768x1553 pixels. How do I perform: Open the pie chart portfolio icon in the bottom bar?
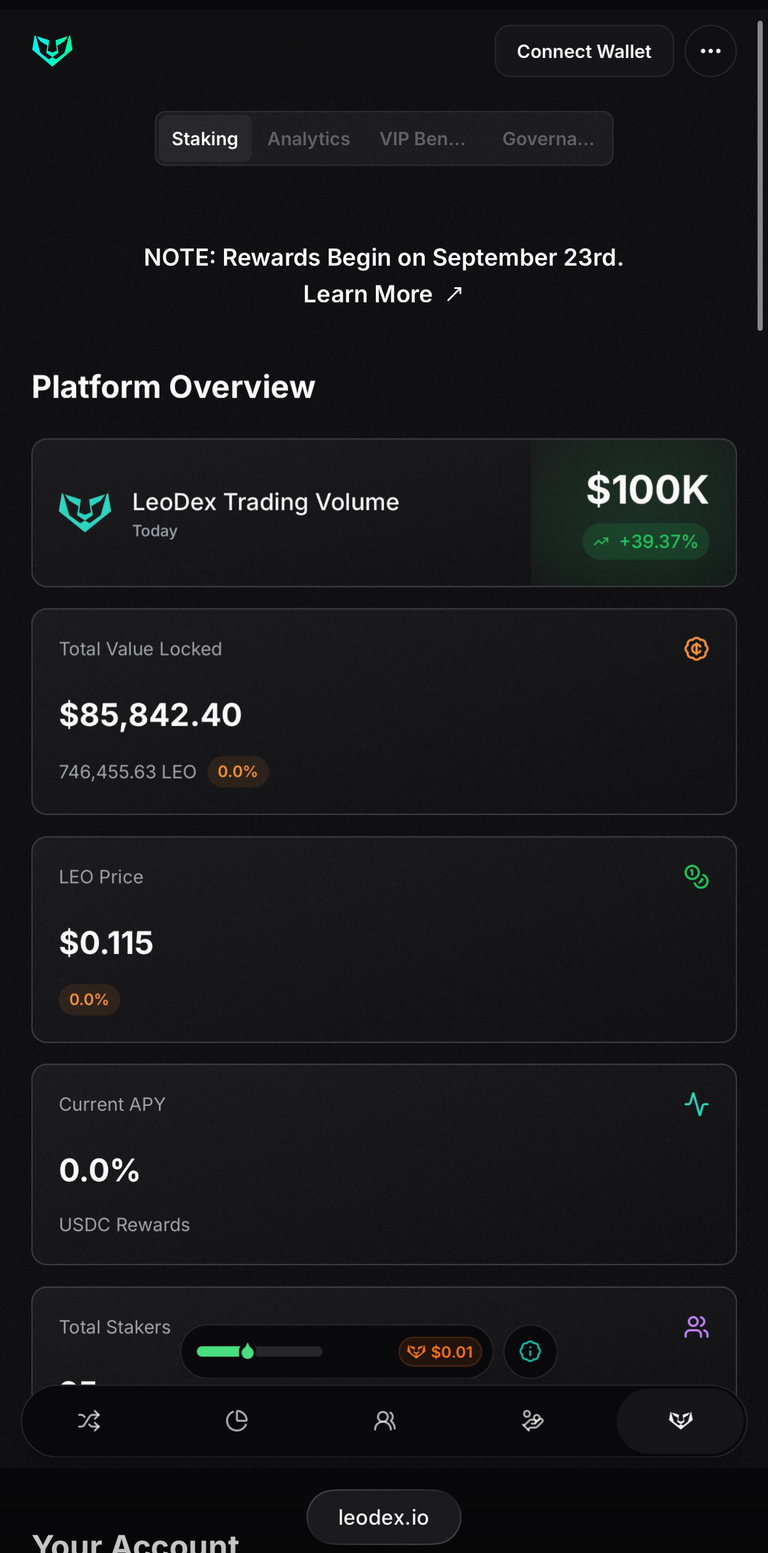point(237,1420)
